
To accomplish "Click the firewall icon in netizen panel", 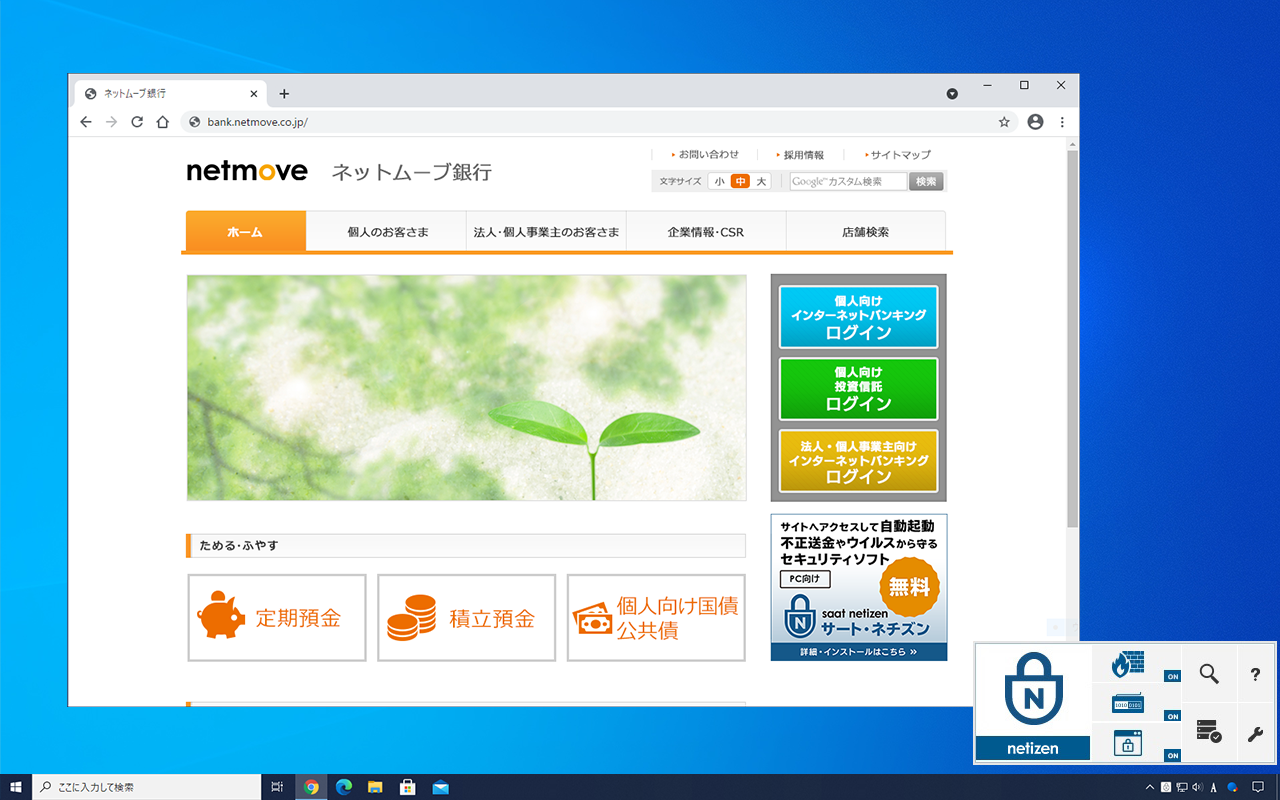I will (1127, 663).
